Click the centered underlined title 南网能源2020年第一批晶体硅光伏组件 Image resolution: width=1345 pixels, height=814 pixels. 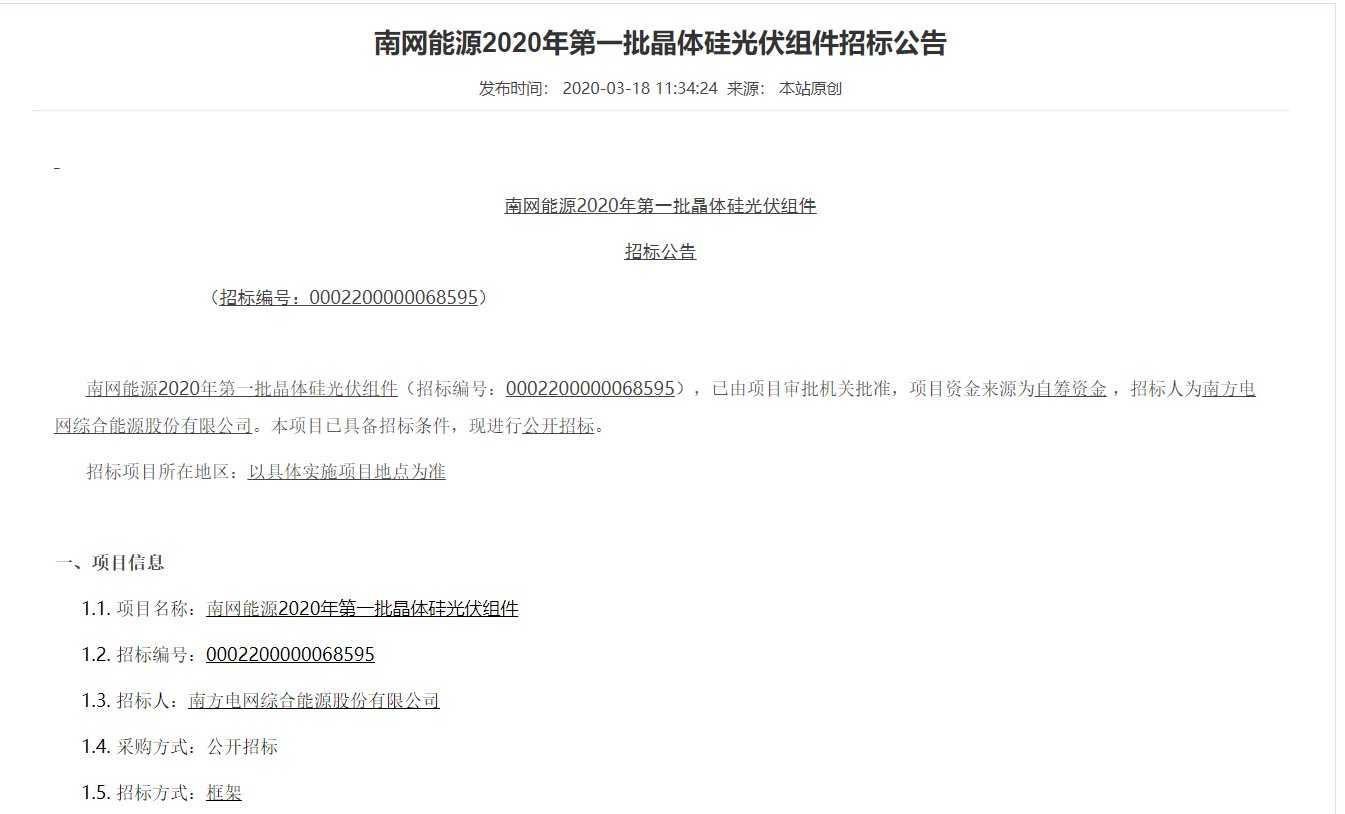pos(660,206)
